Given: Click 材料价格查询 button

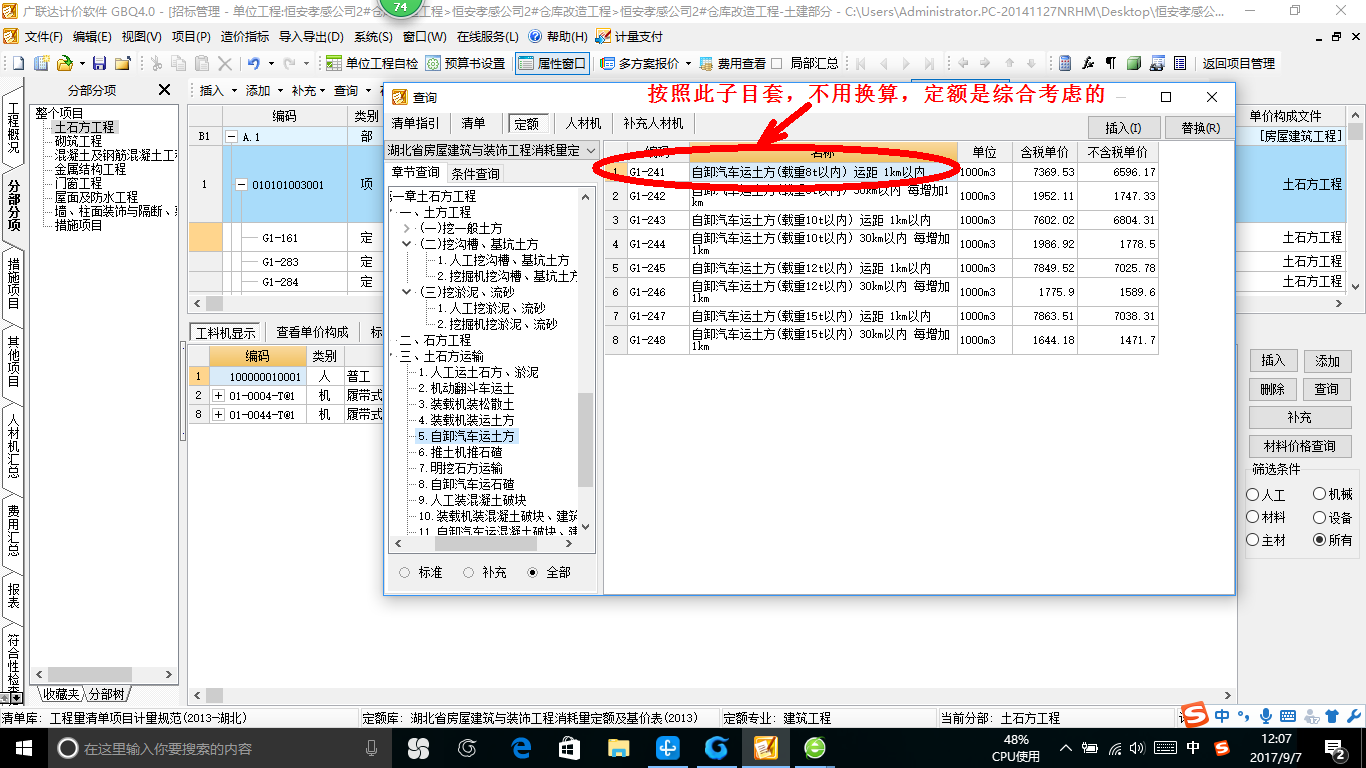Looking at the screenshot, I should point(1299,446).
